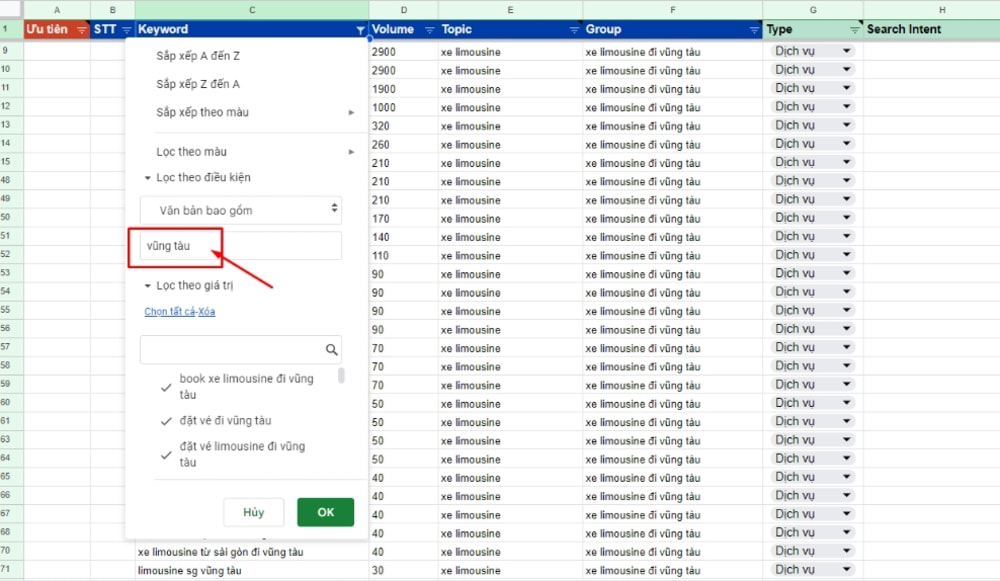Click Volume cell 1900
This screenshot has height=581, width=1000.
[x=403, y=89]
